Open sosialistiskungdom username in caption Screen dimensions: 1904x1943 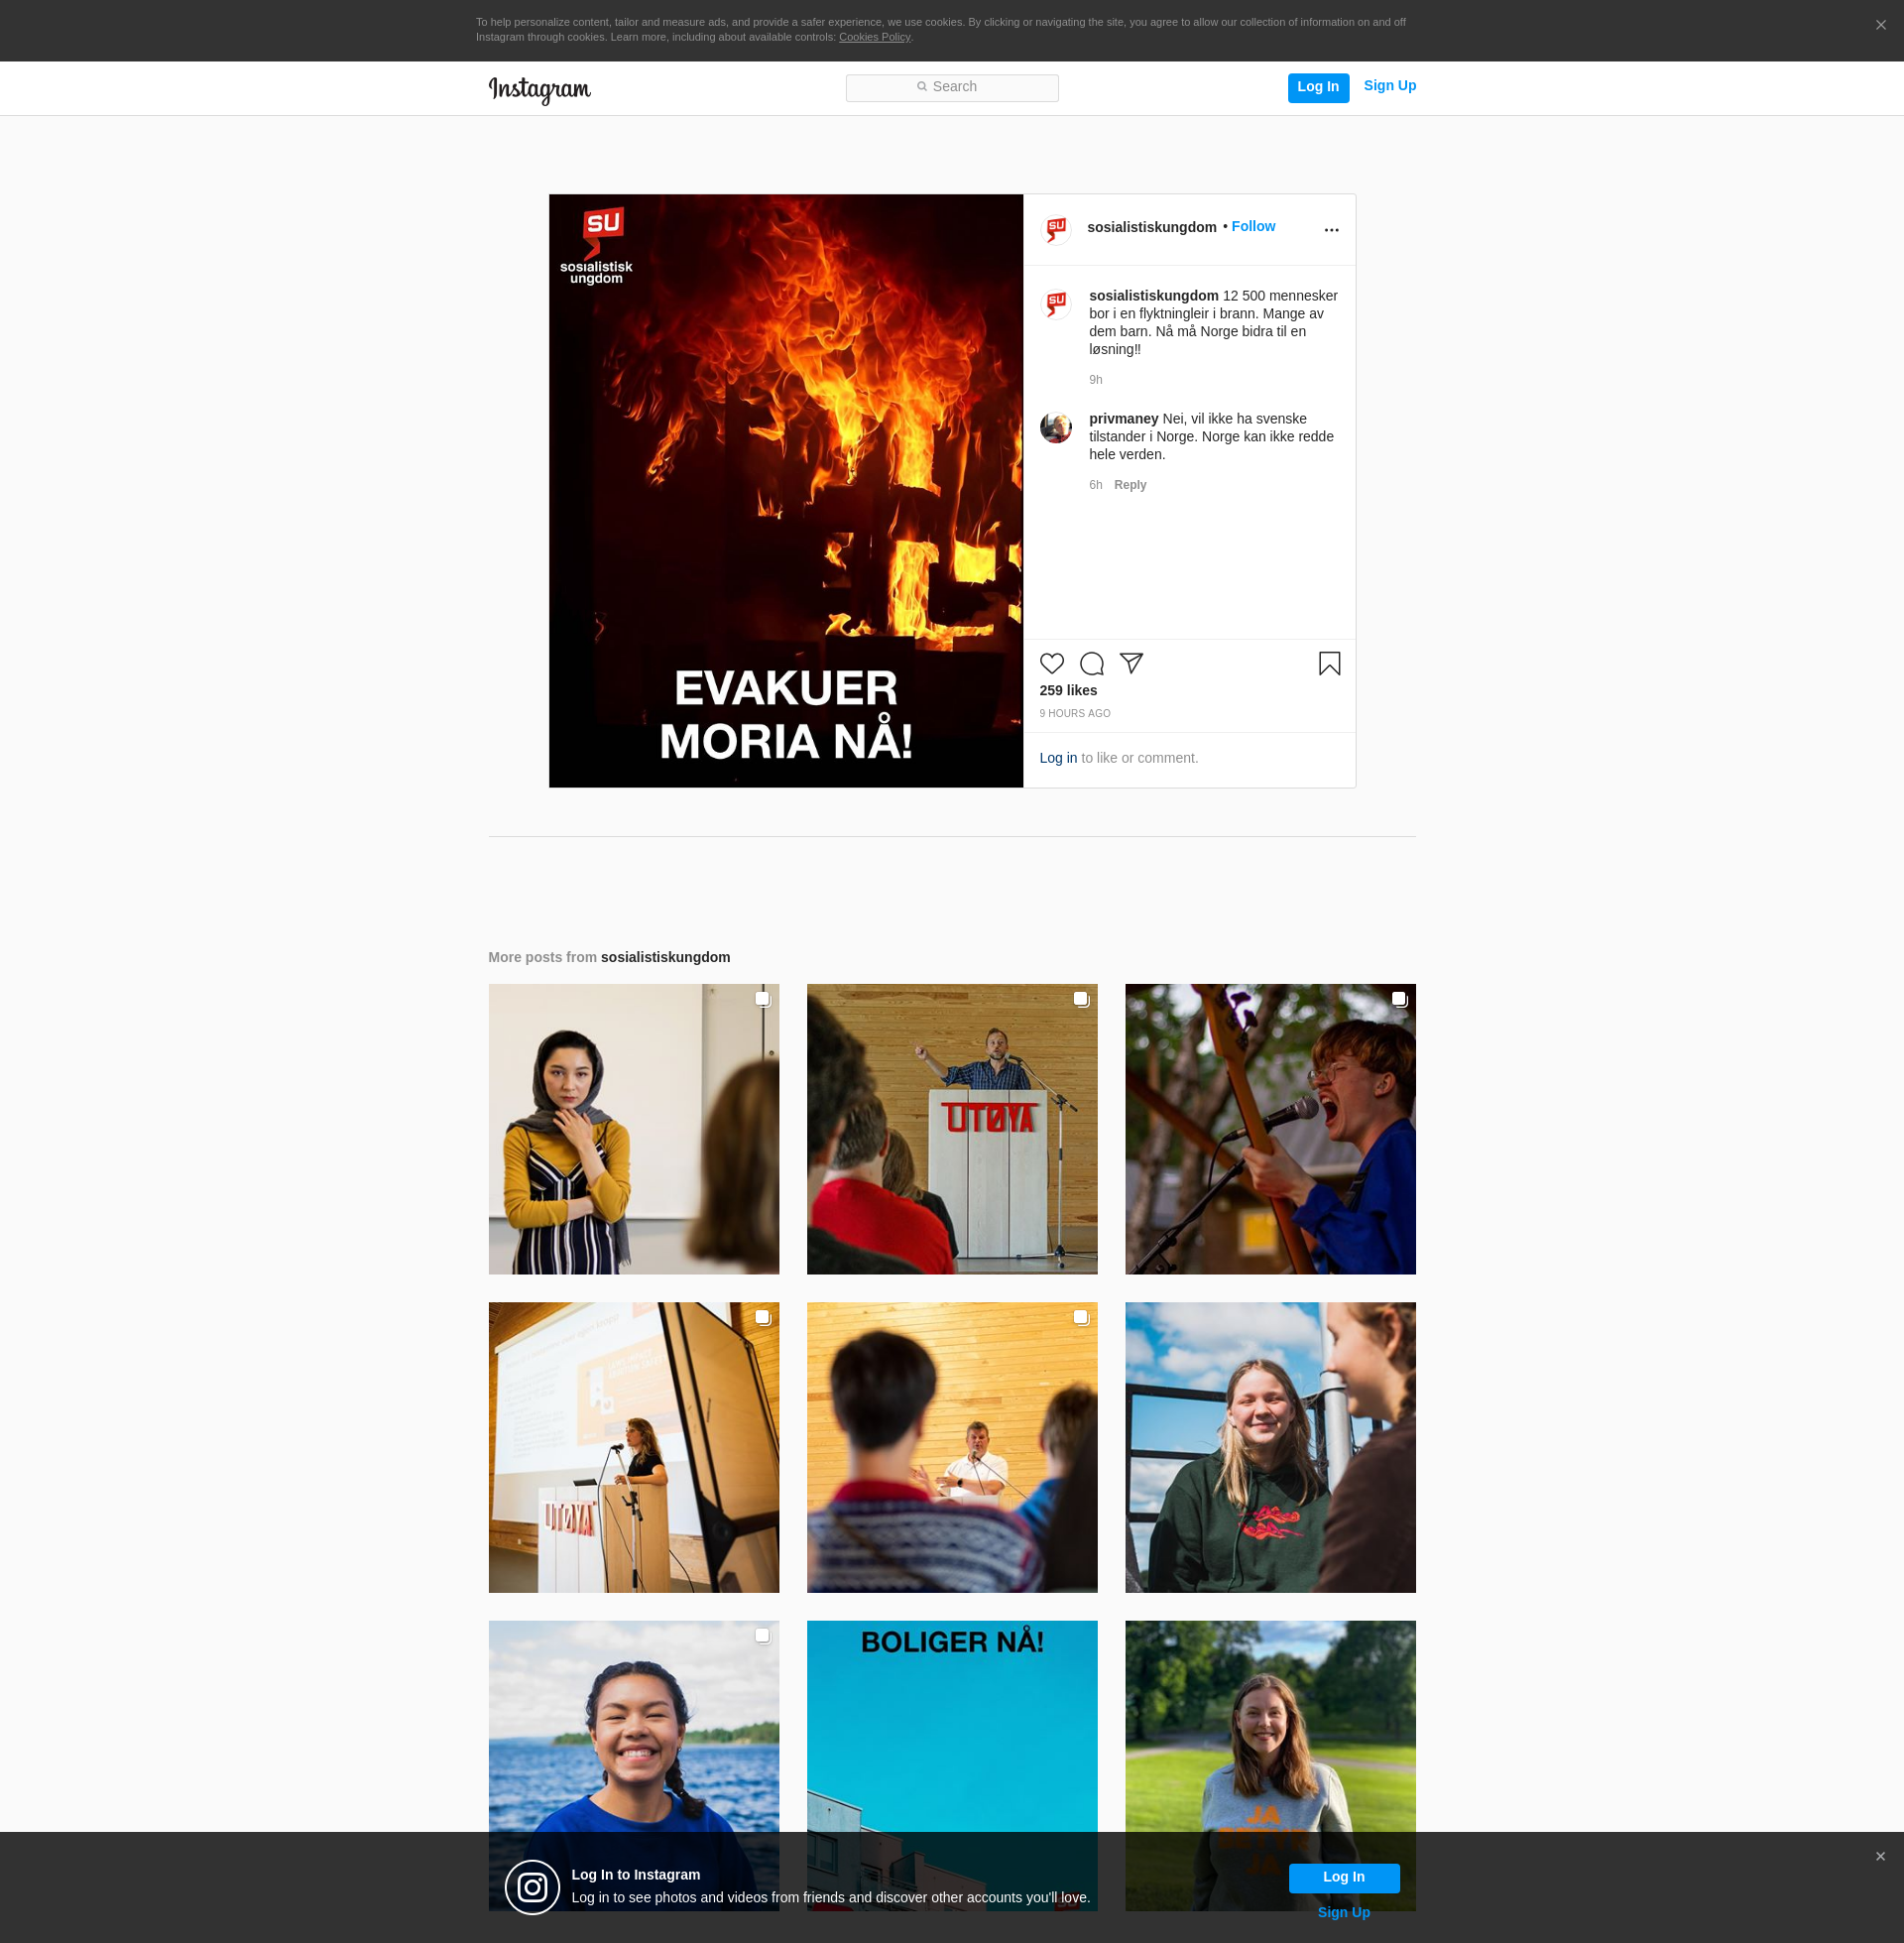1153,296
